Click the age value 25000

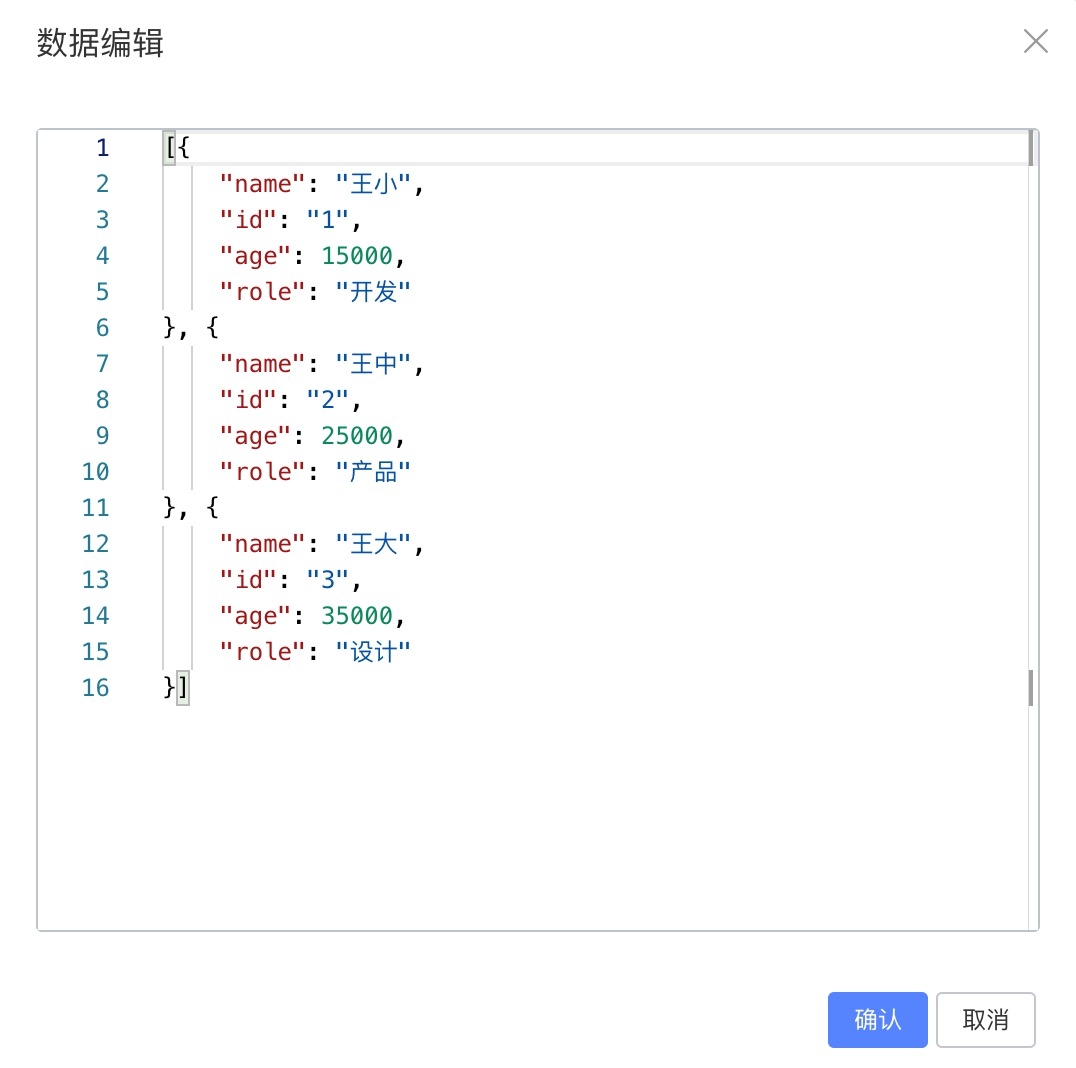point(357,436)
